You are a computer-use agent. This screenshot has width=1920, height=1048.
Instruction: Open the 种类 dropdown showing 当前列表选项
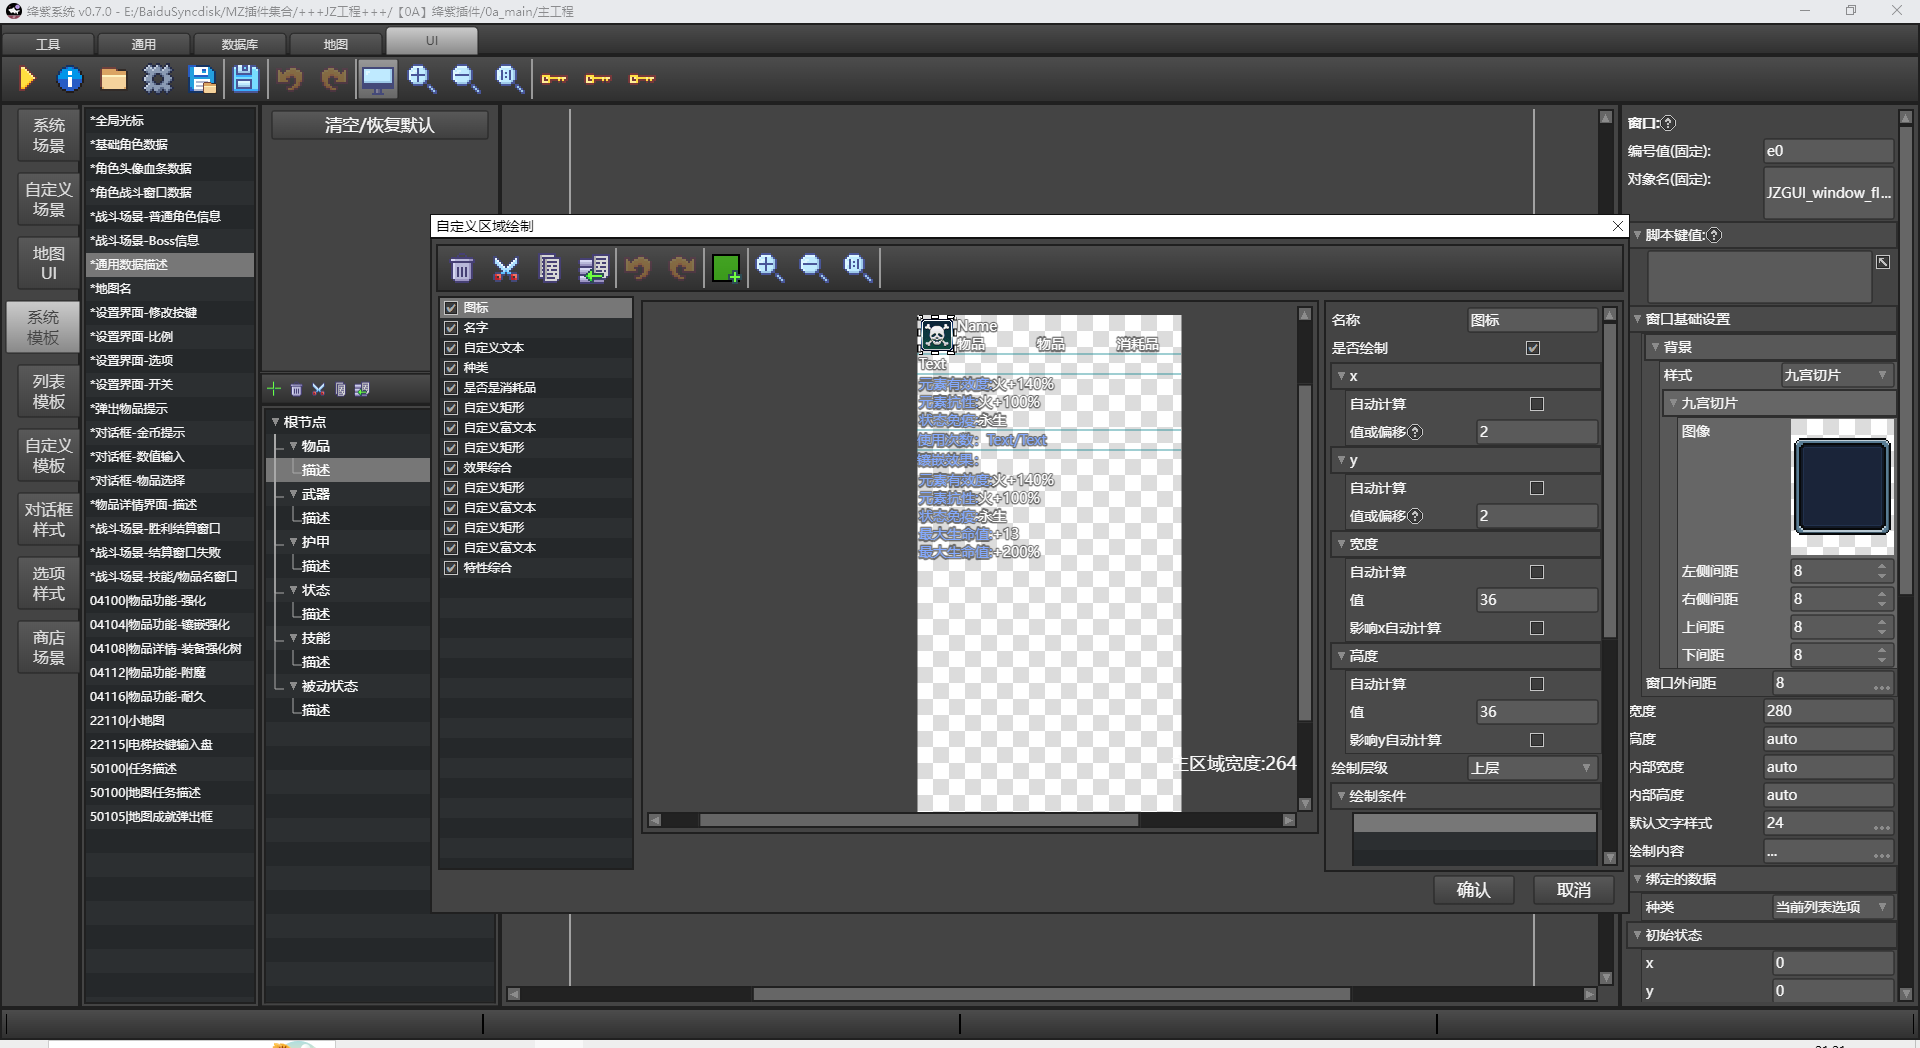pos(1832,907)
